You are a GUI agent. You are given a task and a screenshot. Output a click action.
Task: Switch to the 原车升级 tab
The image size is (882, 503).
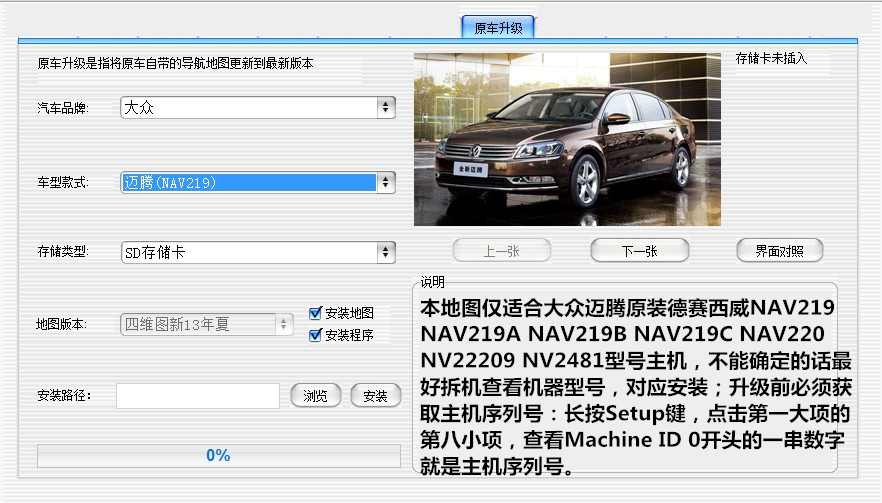(498, 28)
